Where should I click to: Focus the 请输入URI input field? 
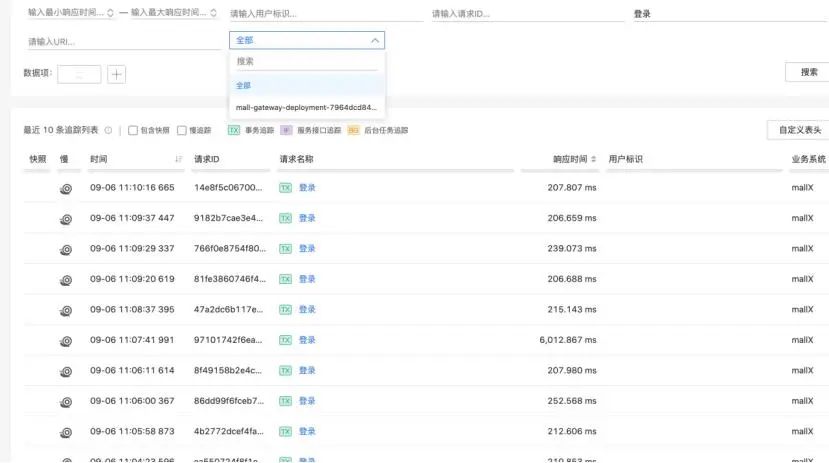pos(122,42)
